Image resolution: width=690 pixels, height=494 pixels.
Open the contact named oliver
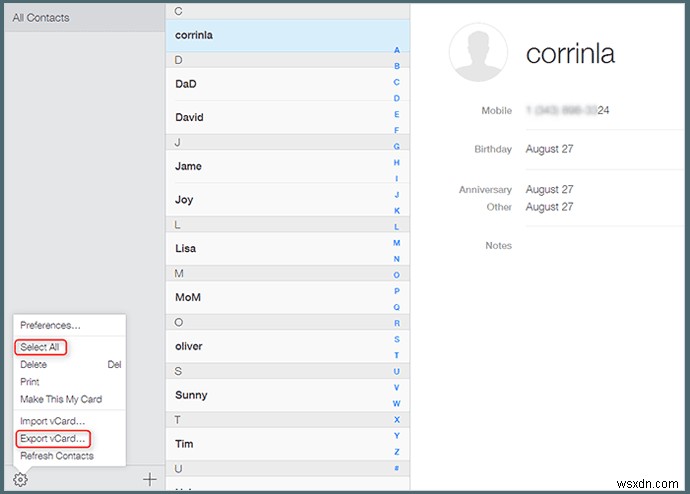coord(188,346)
